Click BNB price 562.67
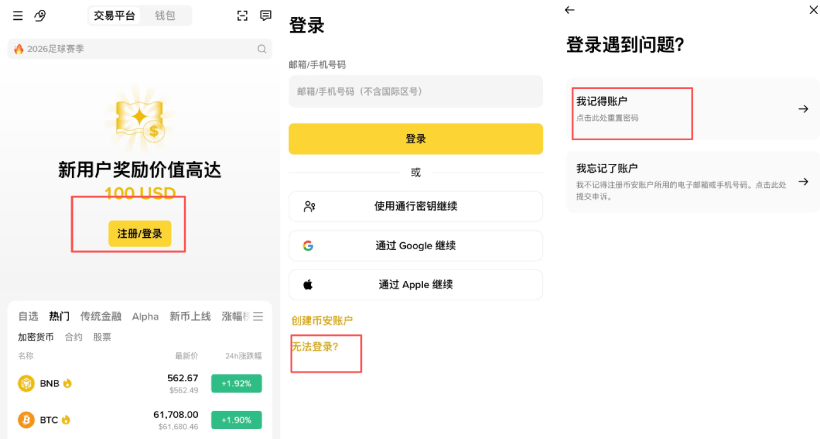The height and width of the screenshot is (439, 820). [183, 378]
